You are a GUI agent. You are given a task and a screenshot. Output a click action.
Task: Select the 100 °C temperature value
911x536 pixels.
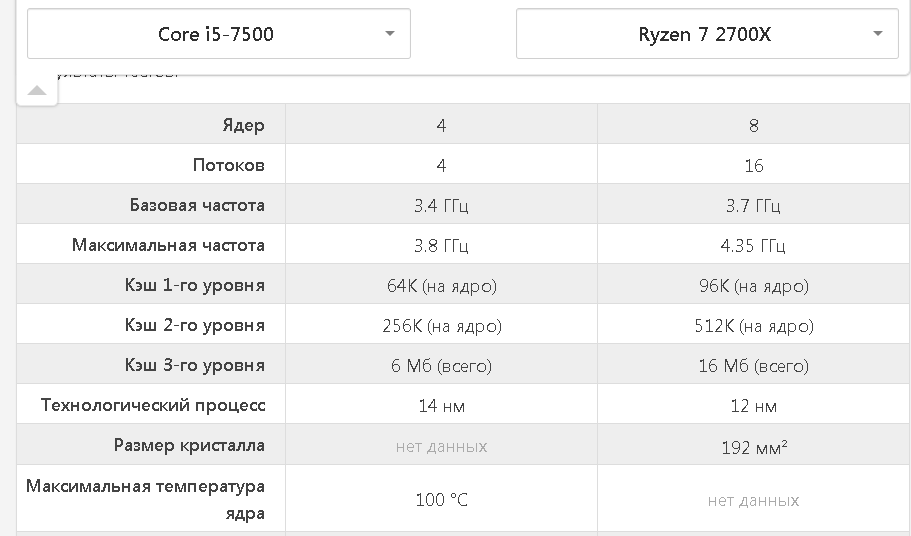coord(441,500)
